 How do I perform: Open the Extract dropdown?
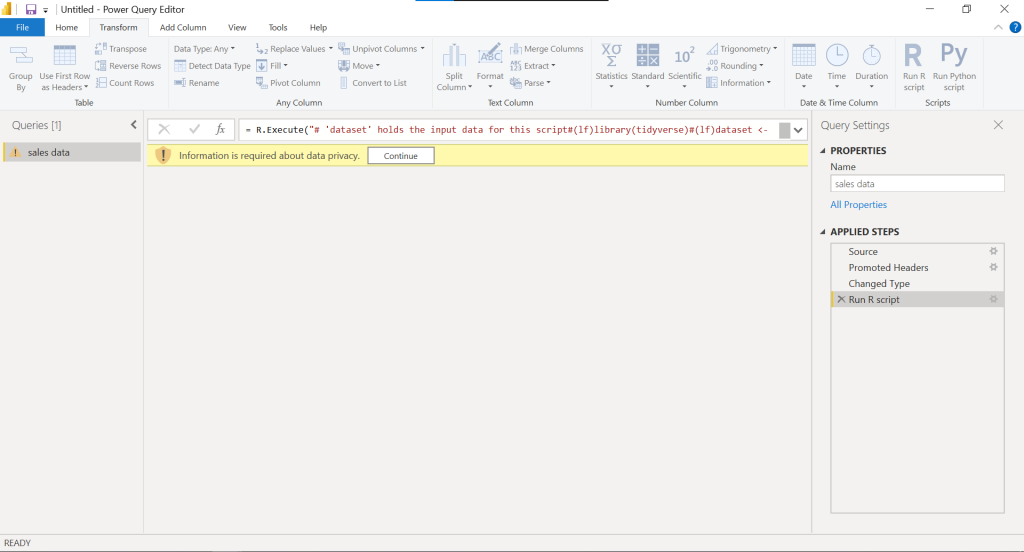tap(533, 66)
